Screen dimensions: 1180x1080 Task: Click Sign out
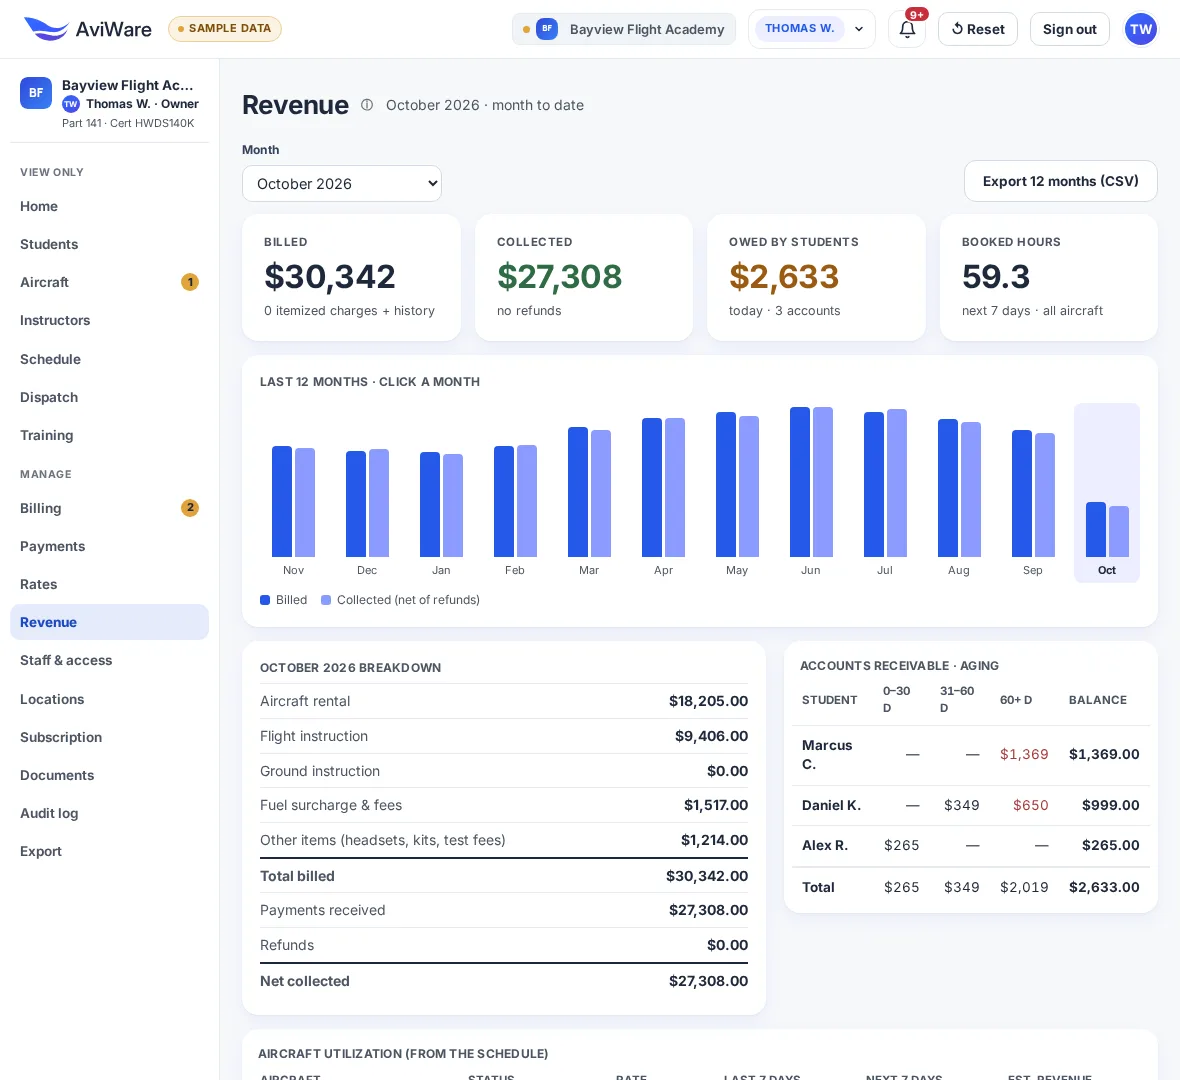click(1069, 29)
